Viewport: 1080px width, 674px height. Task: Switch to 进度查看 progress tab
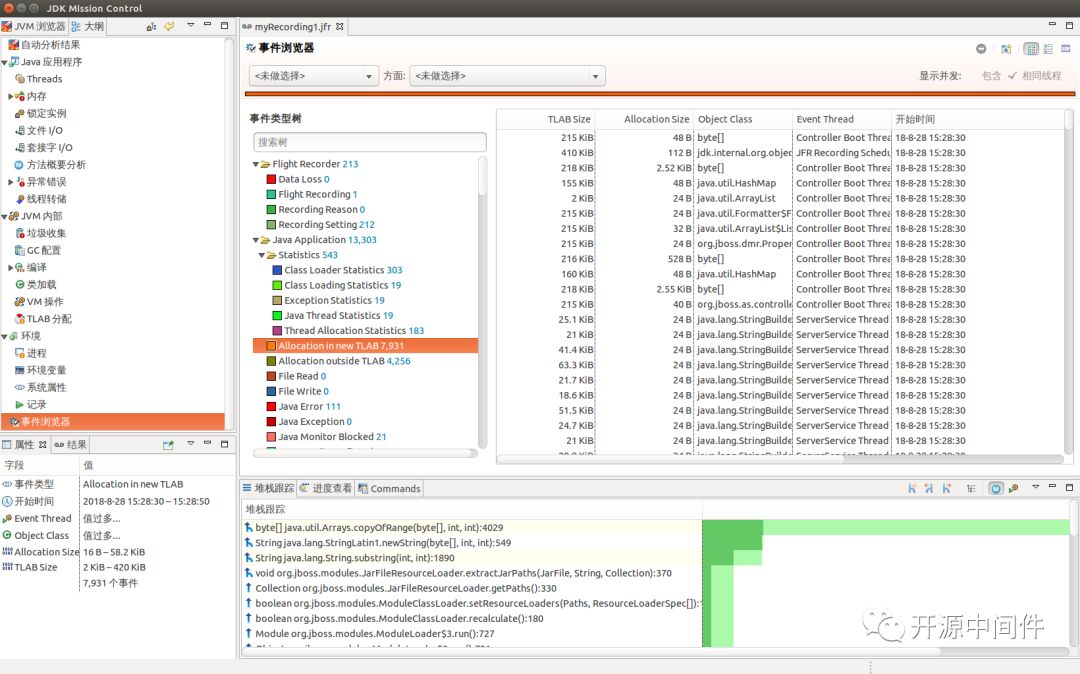326,488
